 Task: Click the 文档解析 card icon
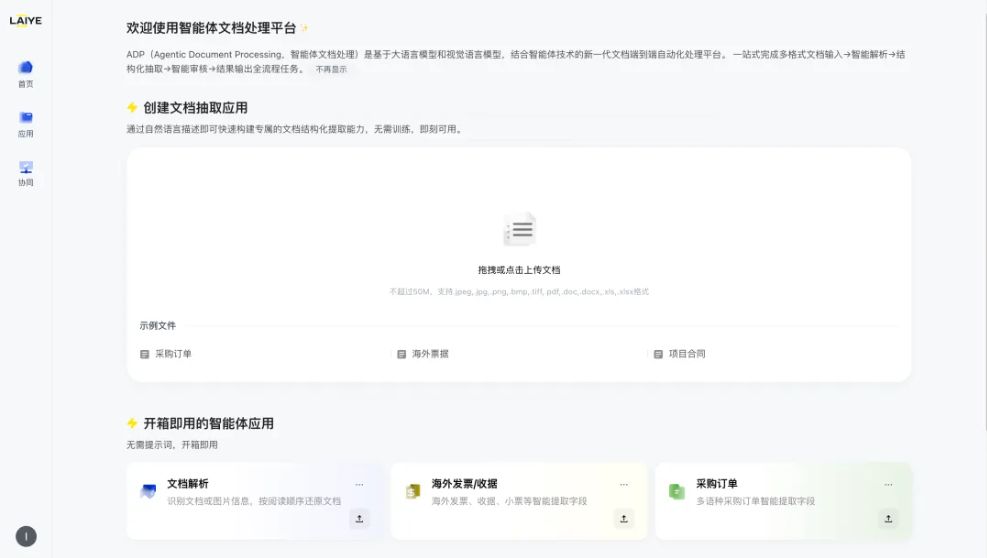pyautogui.click(x=149, y=491)
